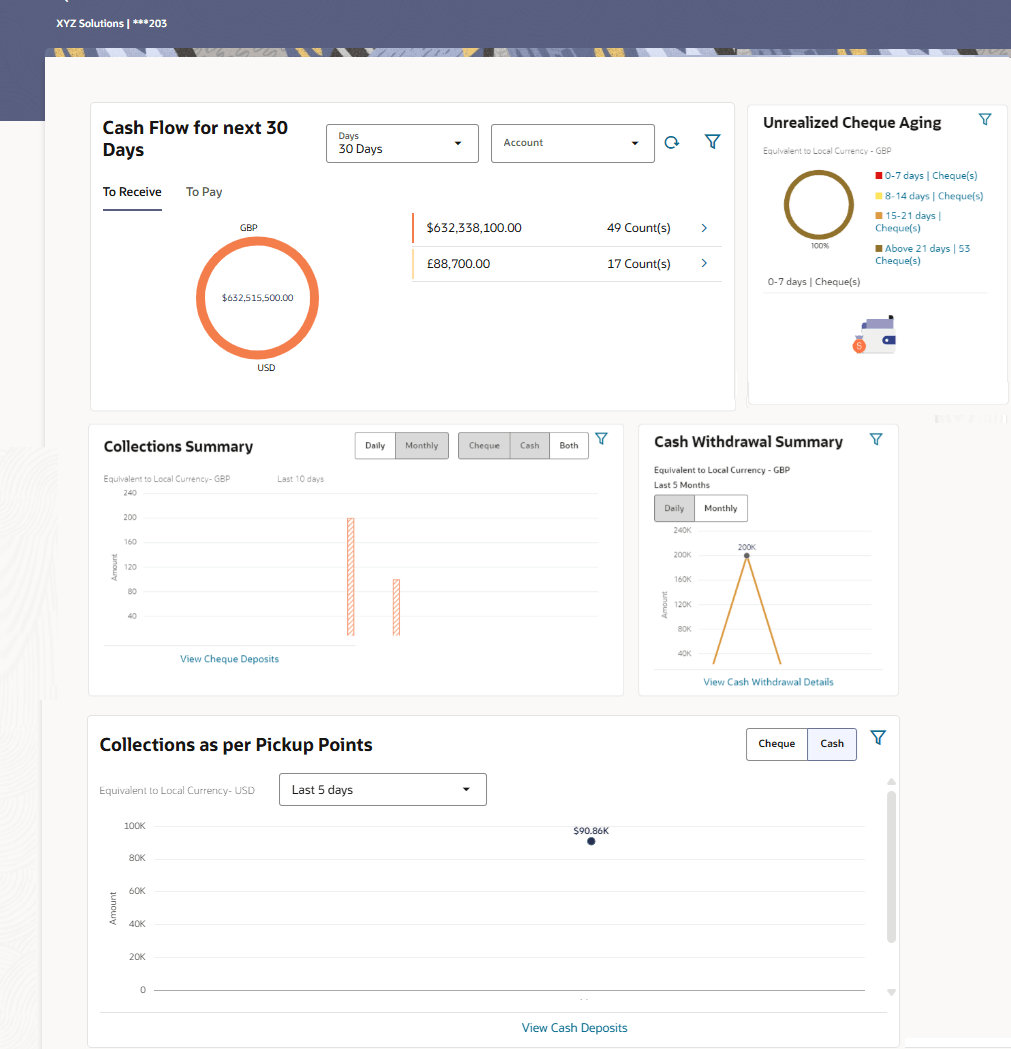Select Monthly in Collections Summary

(x=422, y=446)
